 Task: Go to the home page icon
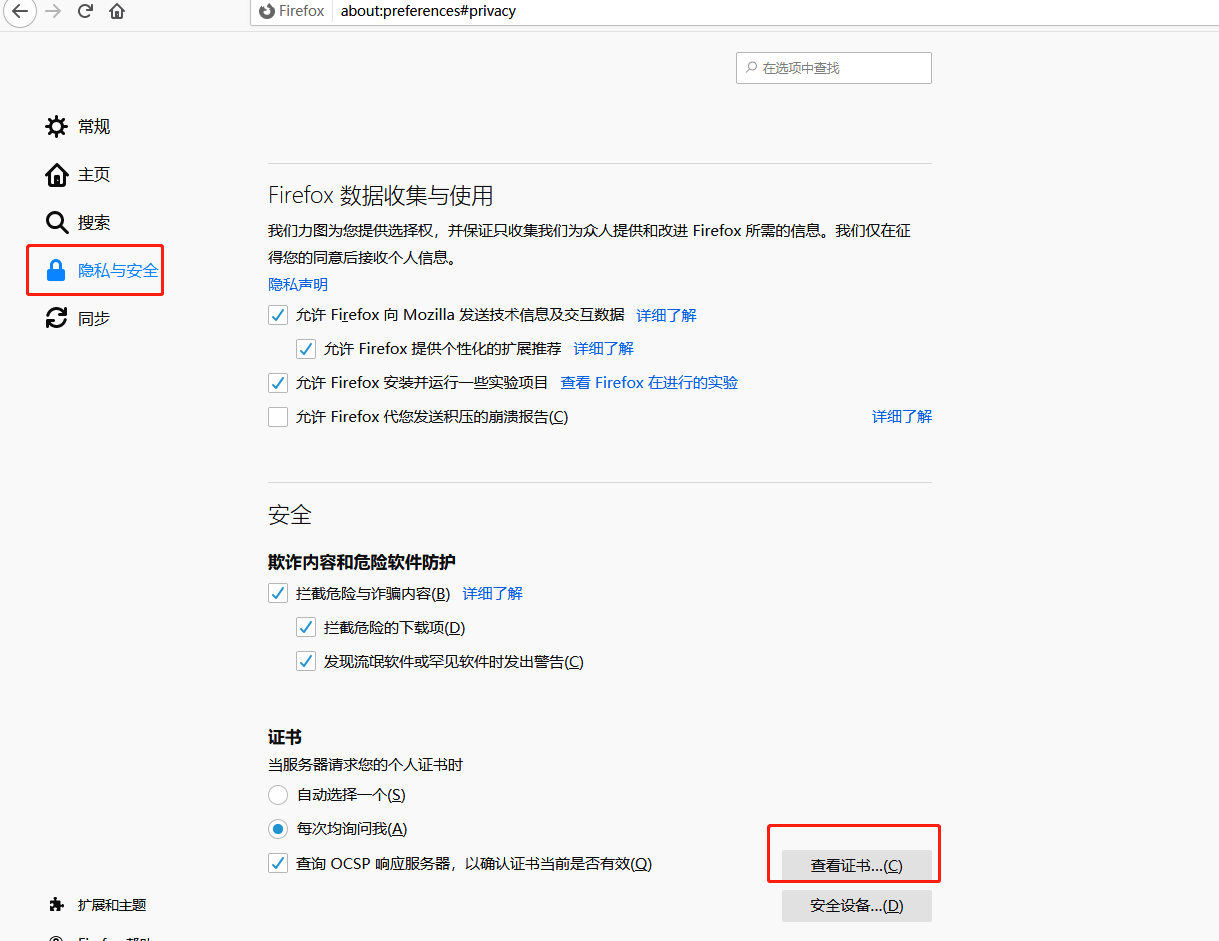point(117,12)
